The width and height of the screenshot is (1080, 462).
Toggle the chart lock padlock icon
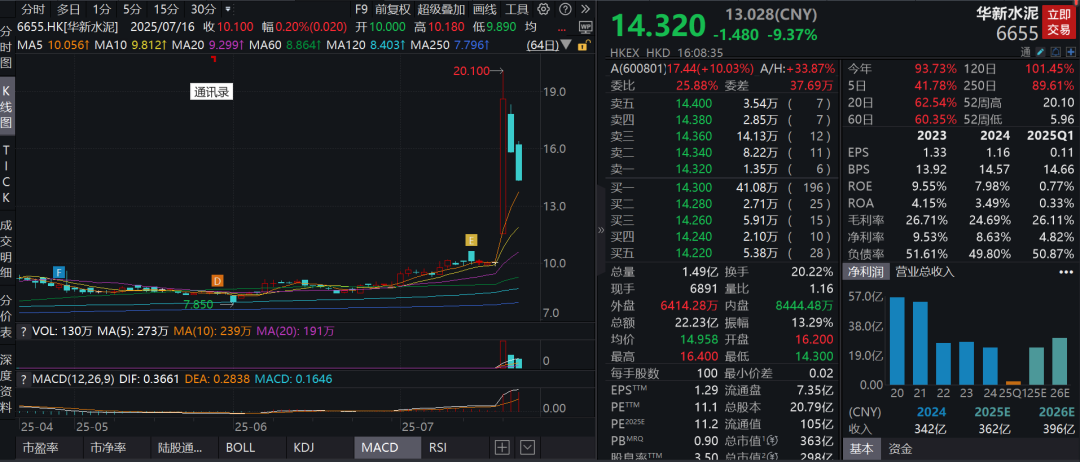(583, 45)
